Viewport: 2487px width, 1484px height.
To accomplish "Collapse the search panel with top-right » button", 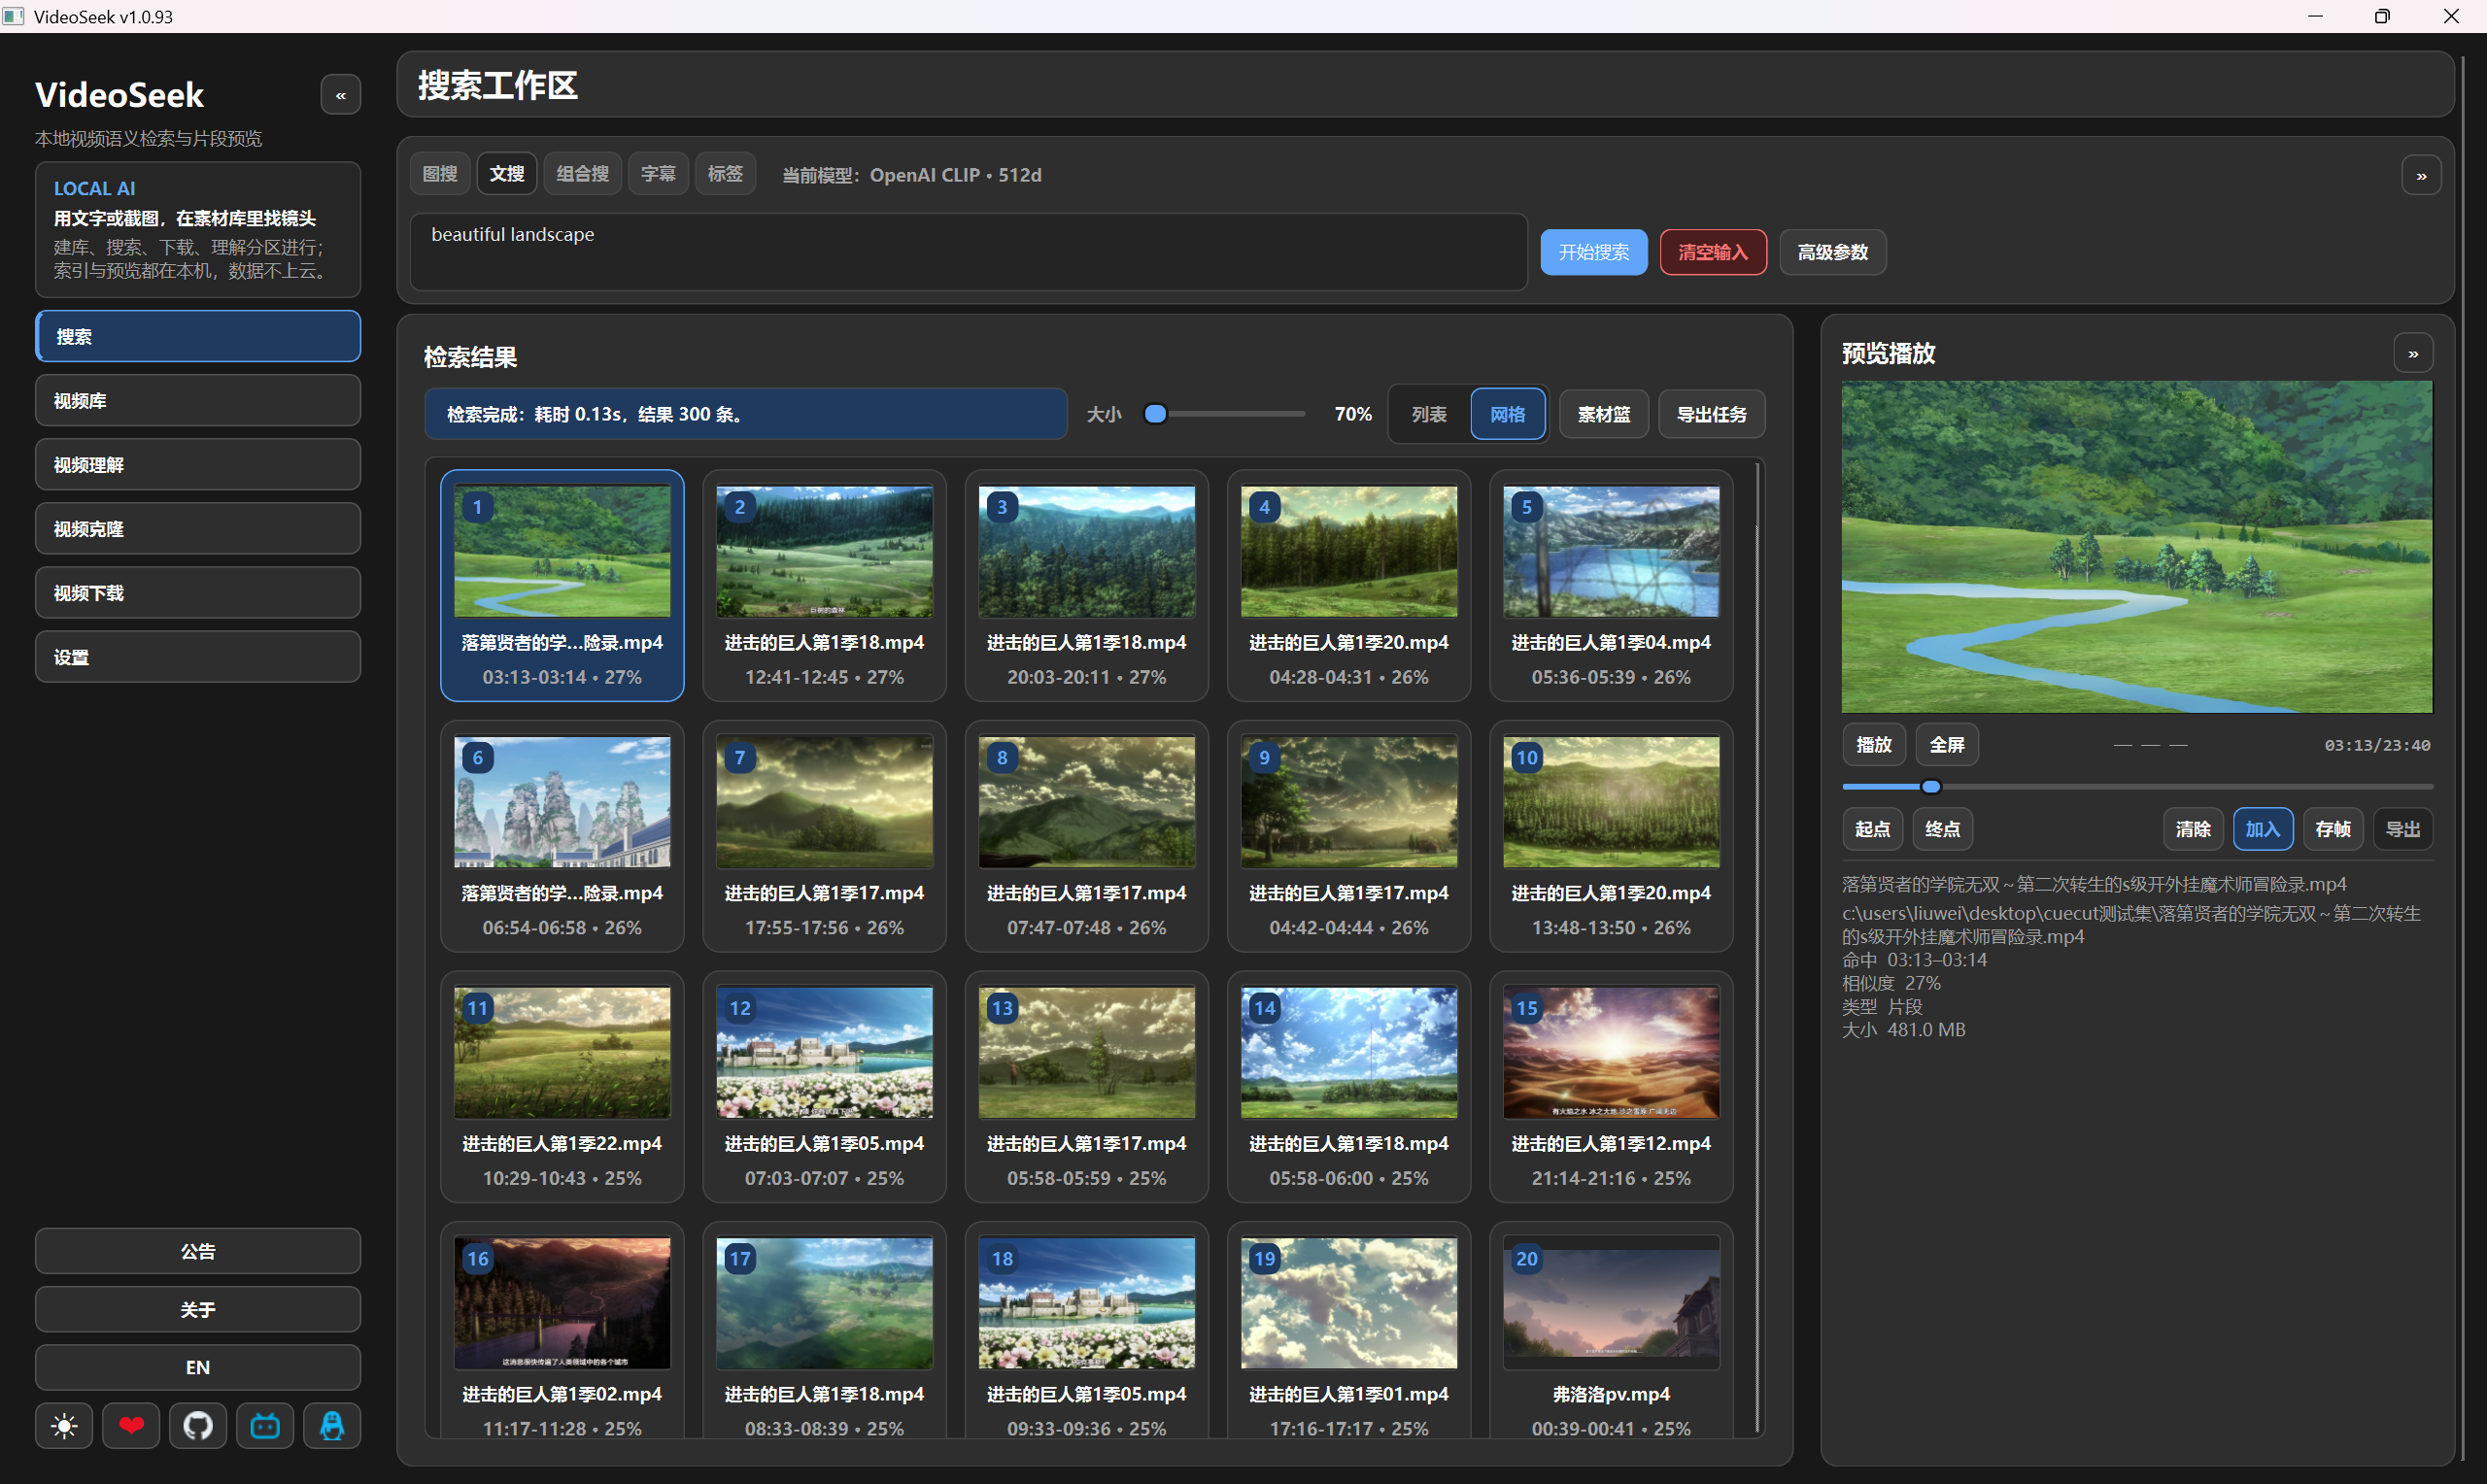I will point(2421,175).
